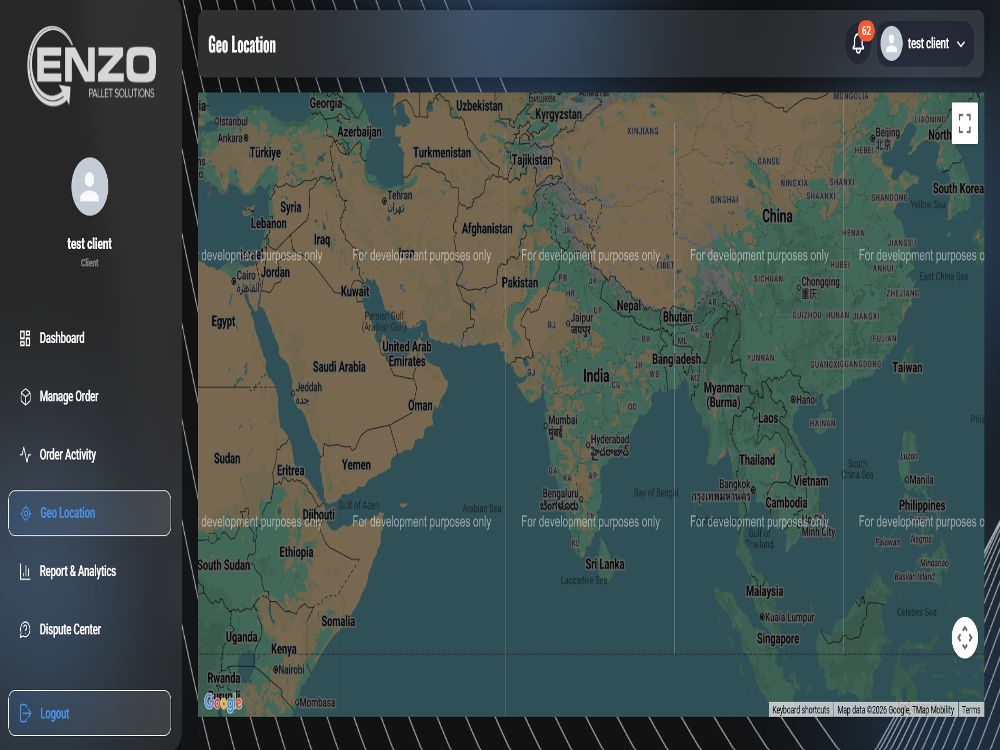
Task: Click the Dashboard grid icon
Action: pos(25,338)
